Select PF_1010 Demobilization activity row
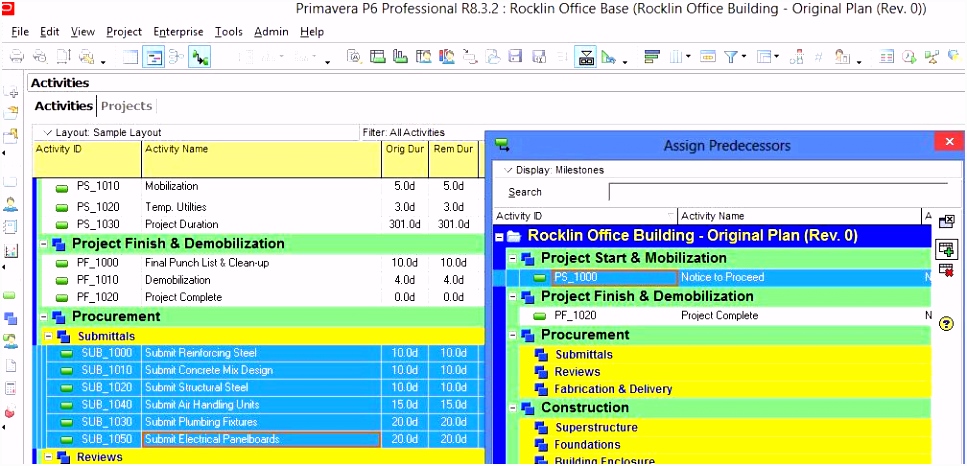Viewport: 967px width, 466px height. click(258, 280)
